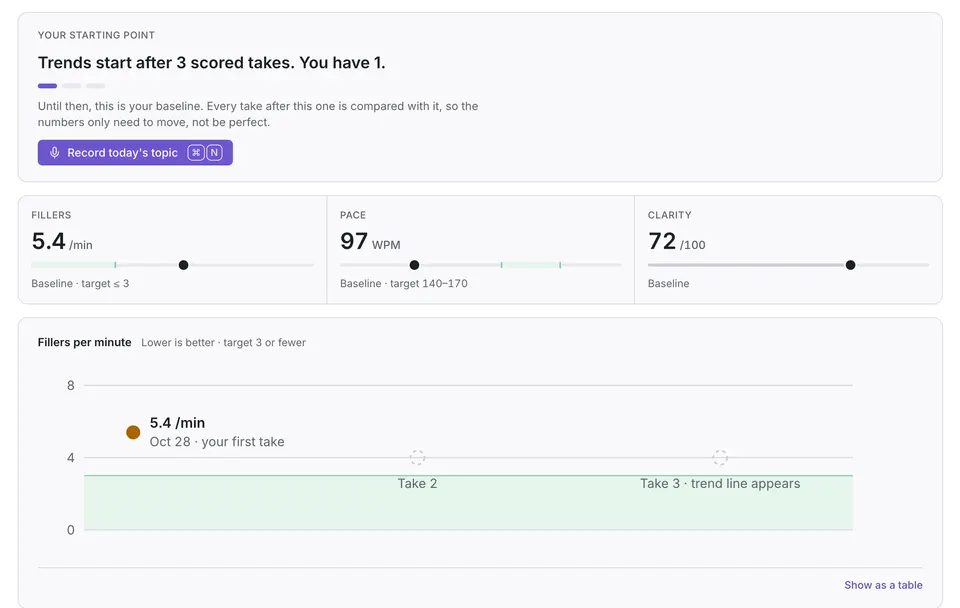Click the N key badge in Record button
Image resolution: width=960 pixels, height=608 pixels.
214,152
